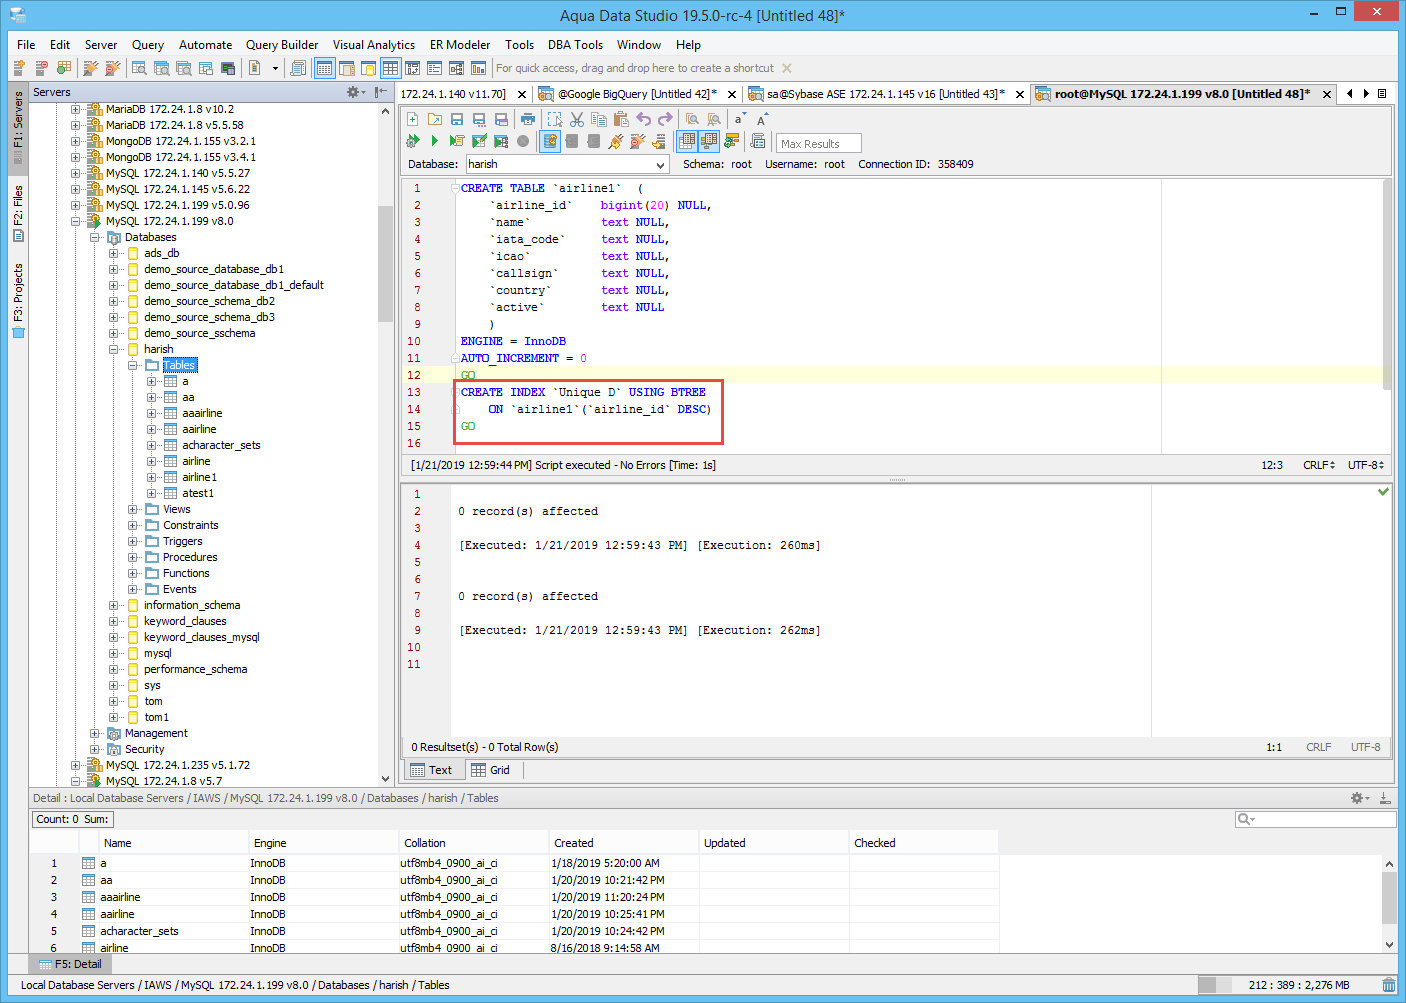Switch results view to Grid

(x=491, y=770)
